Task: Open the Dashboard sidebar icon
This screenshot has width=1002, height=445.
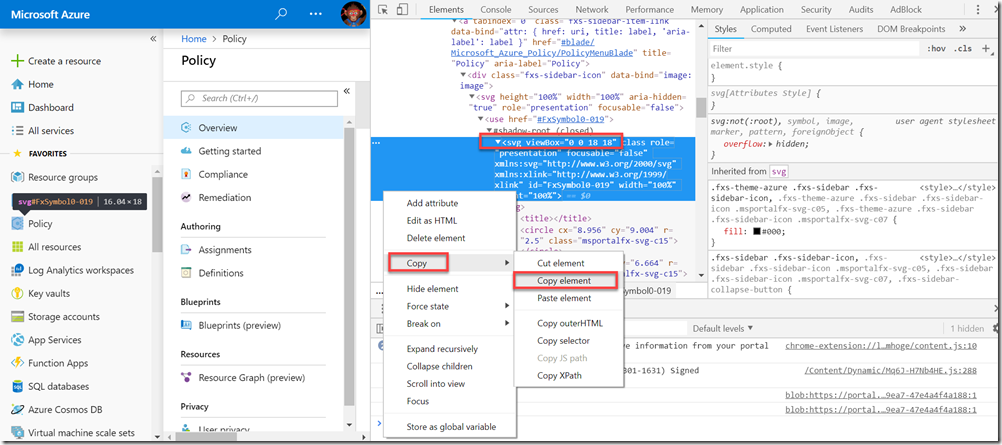Action: [x=17, y=107]
